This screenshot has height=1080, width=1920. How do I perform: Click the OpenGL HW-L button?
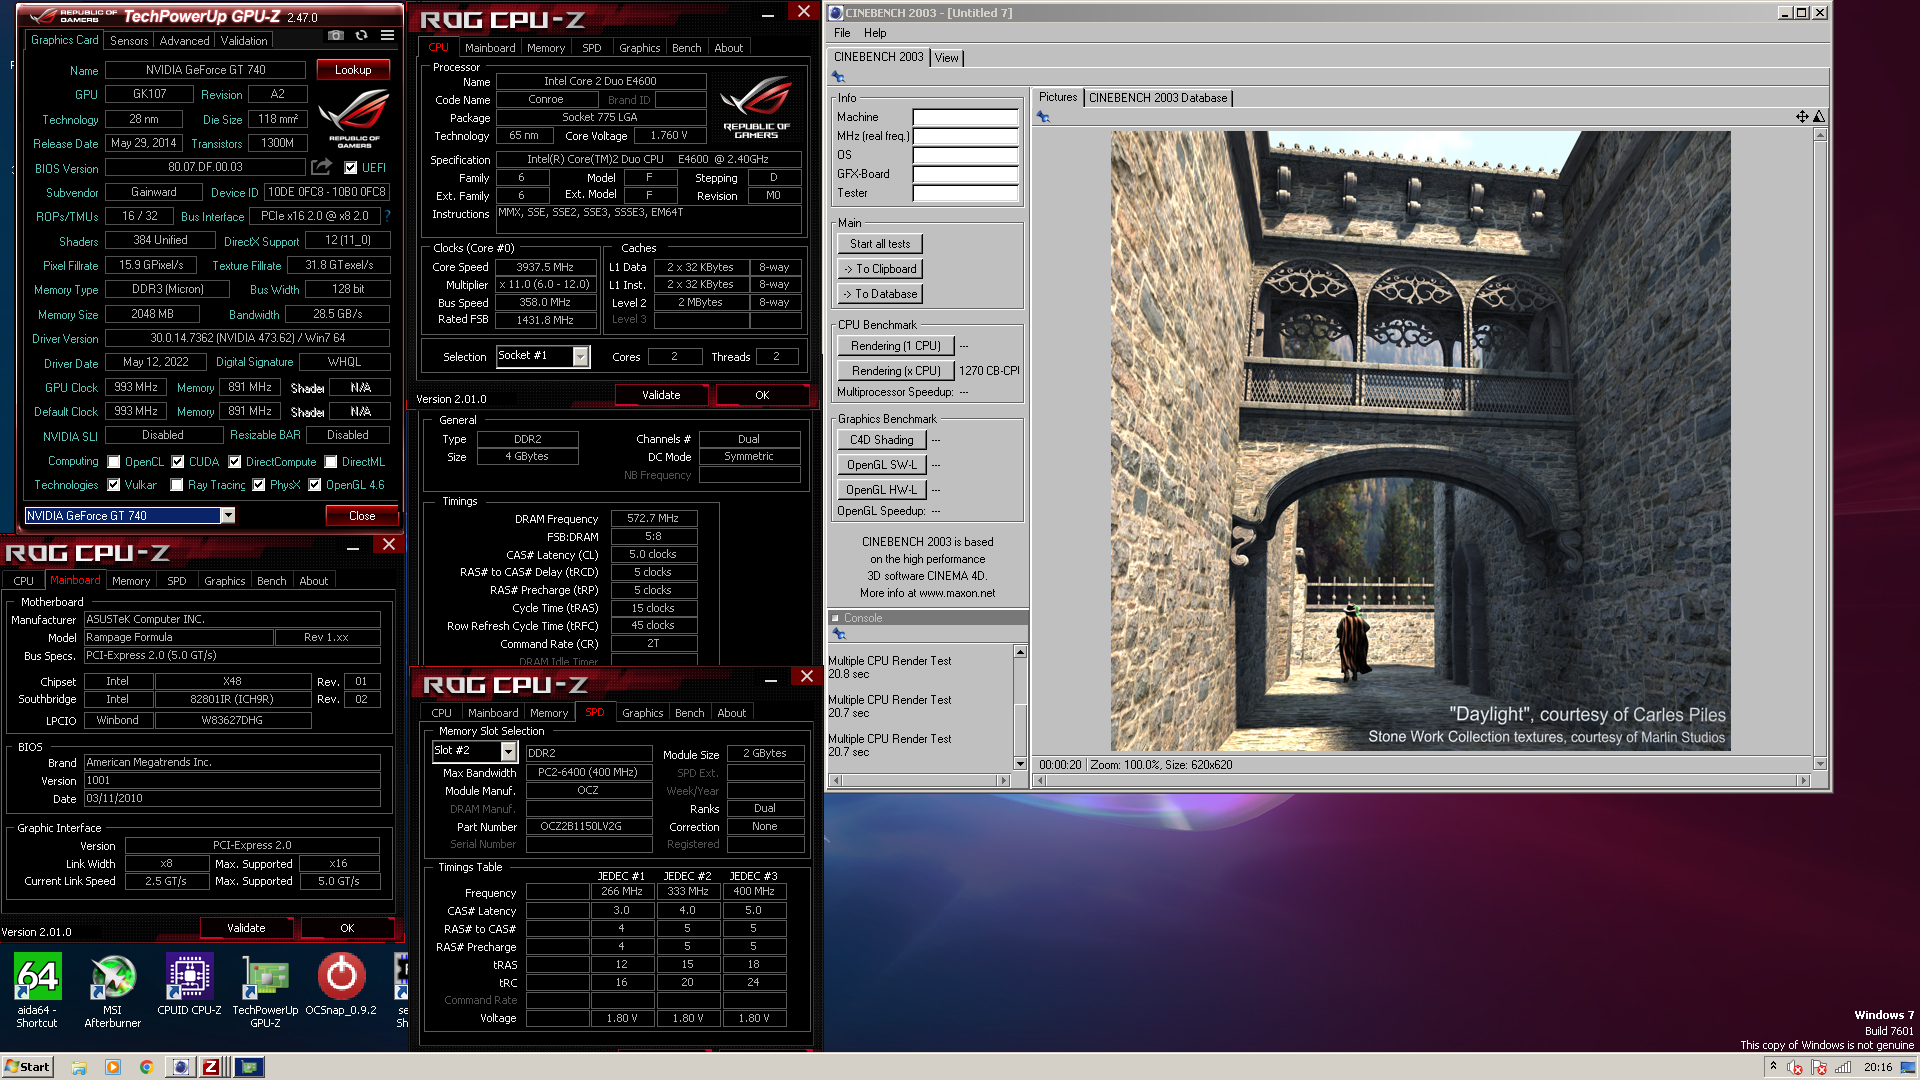(x=882, y=490)
